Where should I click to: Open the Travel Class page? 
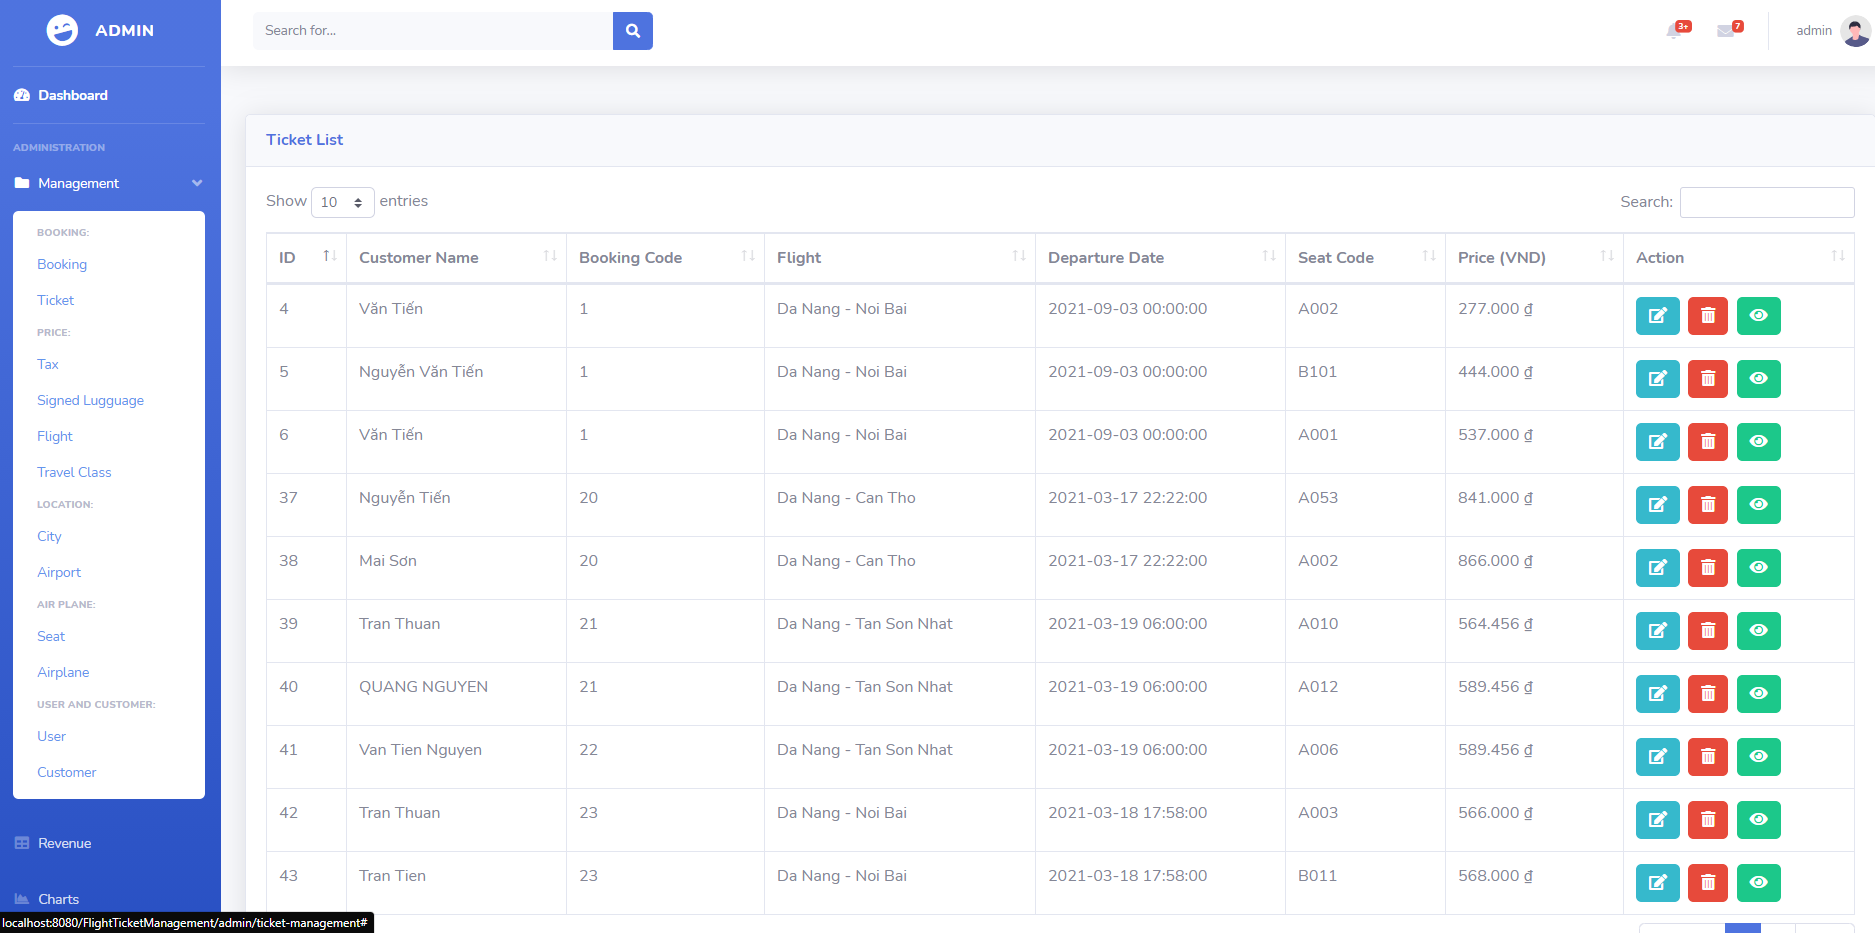coord(74,472)
